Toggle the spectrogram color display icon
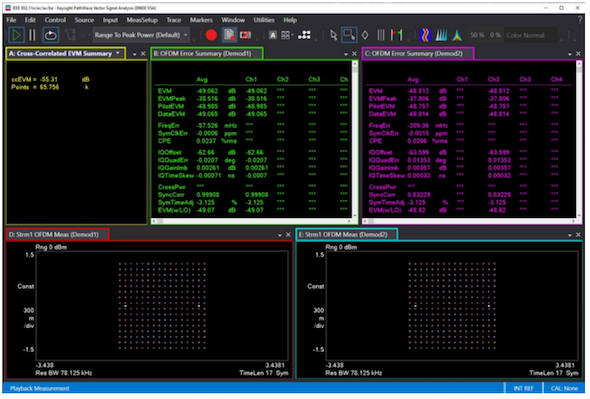The image size is (590, 399). tap(425, 35)
